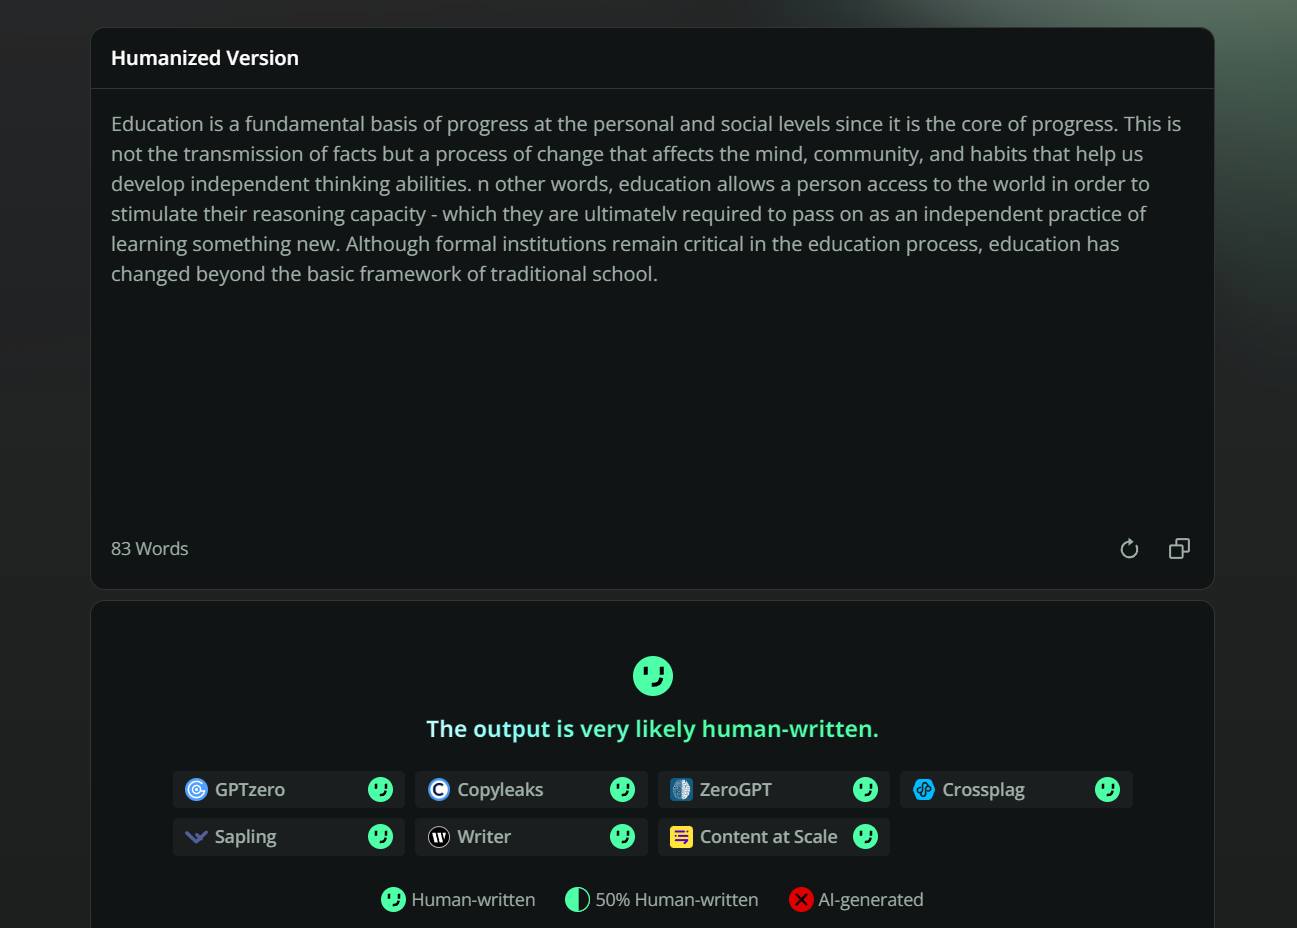Click the Writer logo icon
The image size is (1297, 928).
coord(439,837)
